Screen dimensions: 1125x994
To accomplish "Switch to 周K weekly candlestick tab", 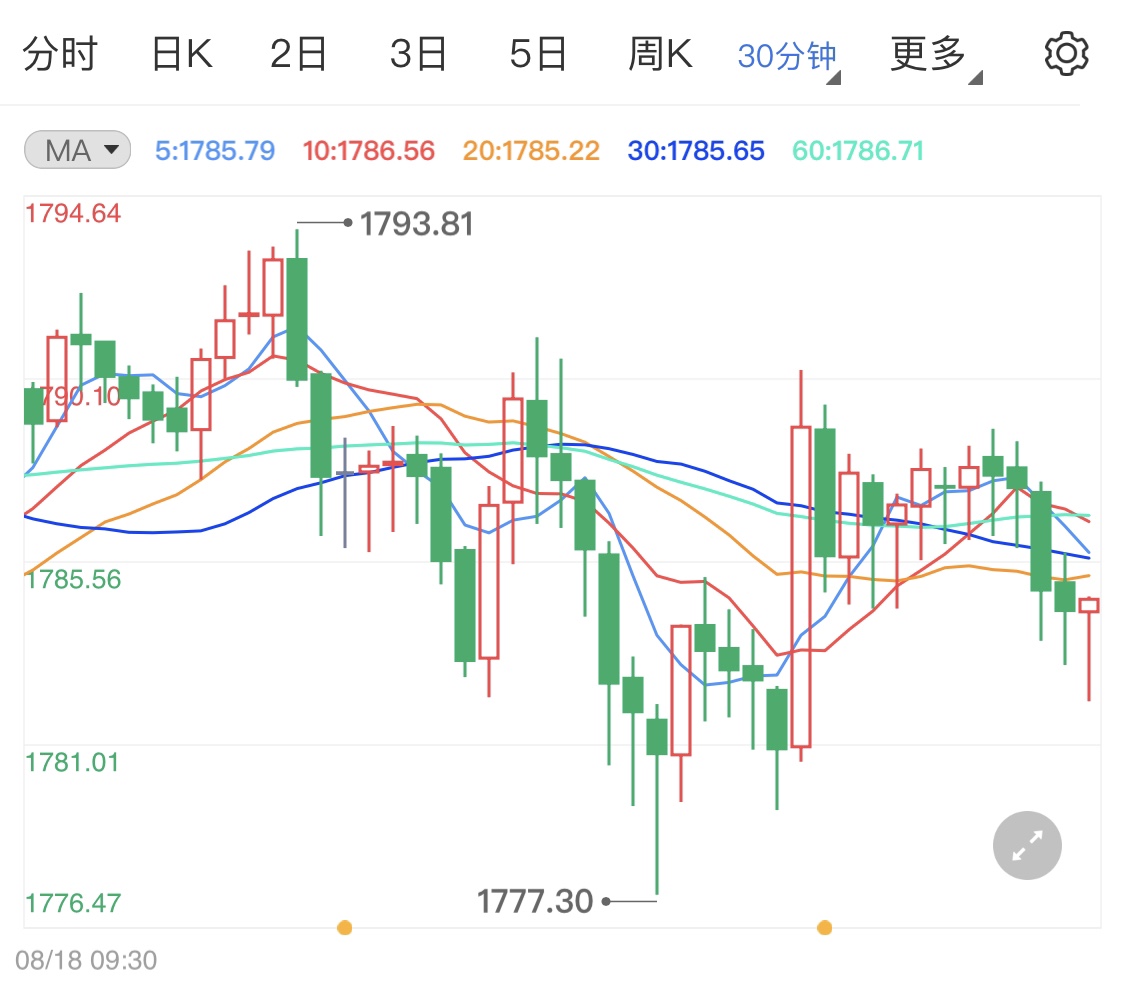I will coord(660,55).
